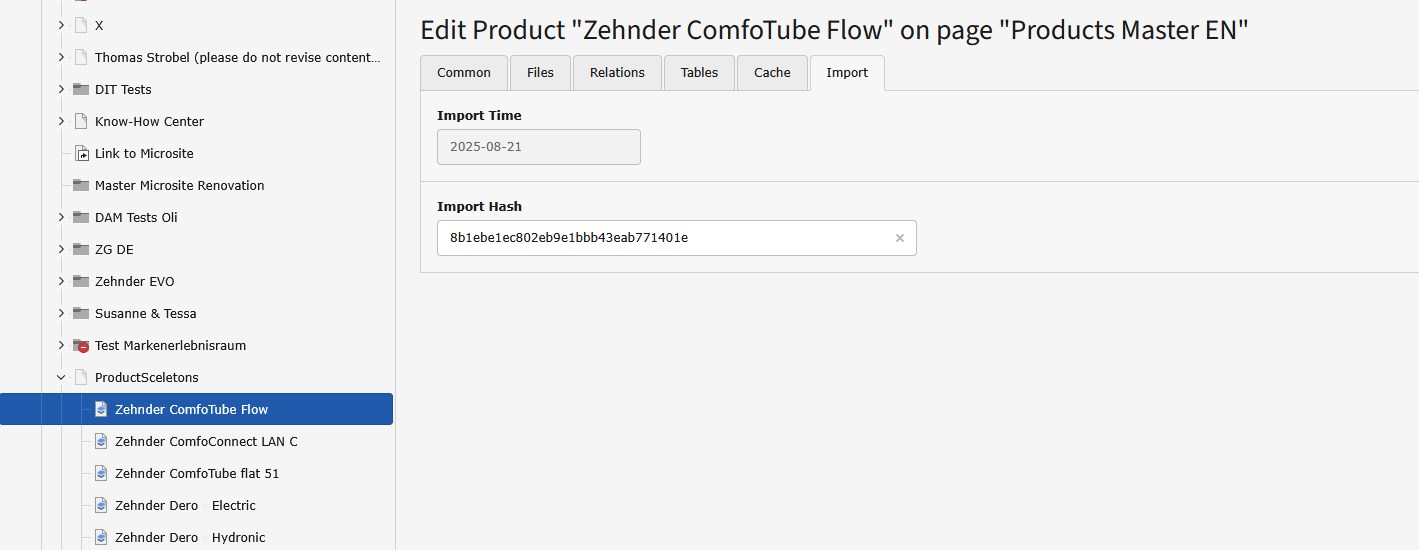Image resolution: width=1419 pixels, height=550 pixels.
Task: Click the Import Time date field
Action: click(538, 147)
